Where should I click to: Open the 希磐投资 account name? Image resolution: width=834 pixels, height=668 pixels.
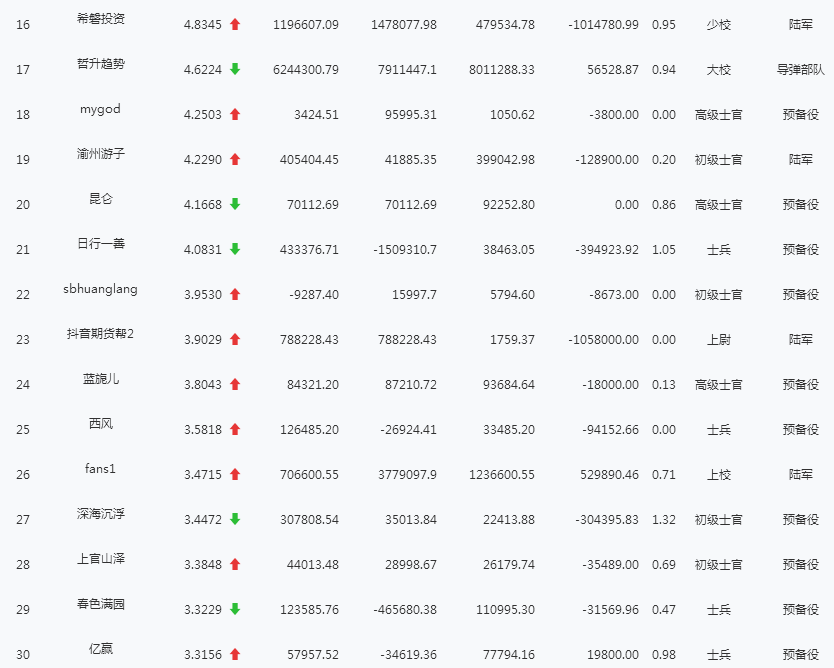pyautogui.click(x=101, y=19)
